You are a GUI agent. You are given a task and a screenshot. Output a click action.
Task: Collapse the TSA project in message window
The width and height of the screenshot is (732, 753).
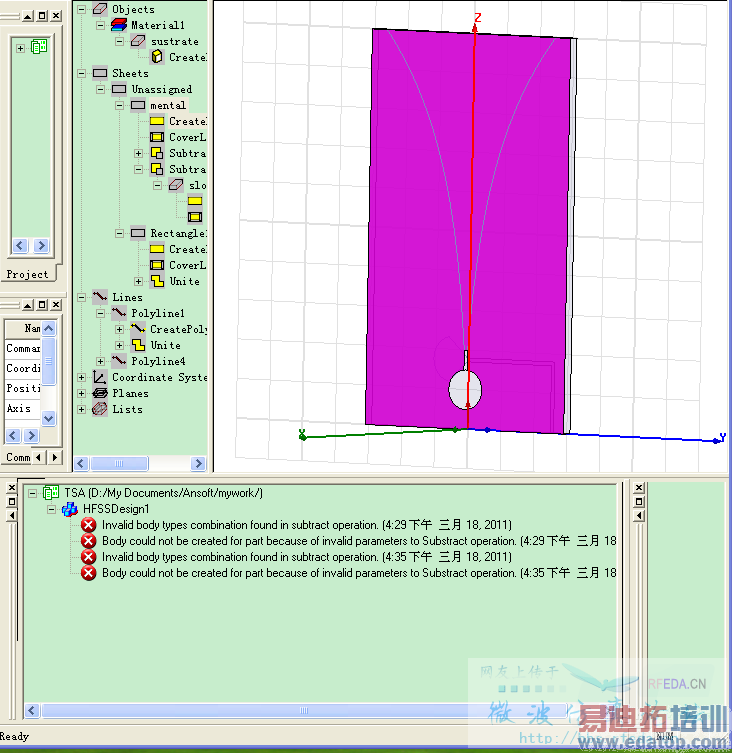click(33, 493)
